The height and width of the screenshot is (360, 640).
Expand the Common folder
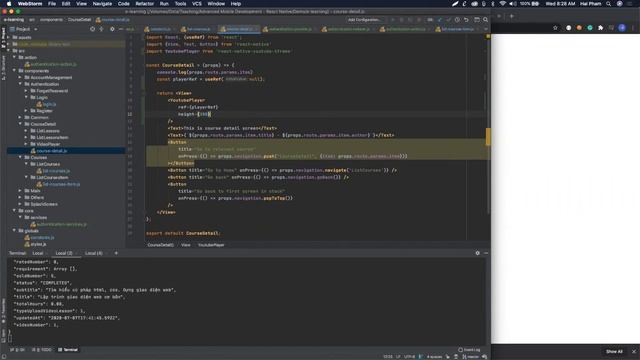click(20, 117)
